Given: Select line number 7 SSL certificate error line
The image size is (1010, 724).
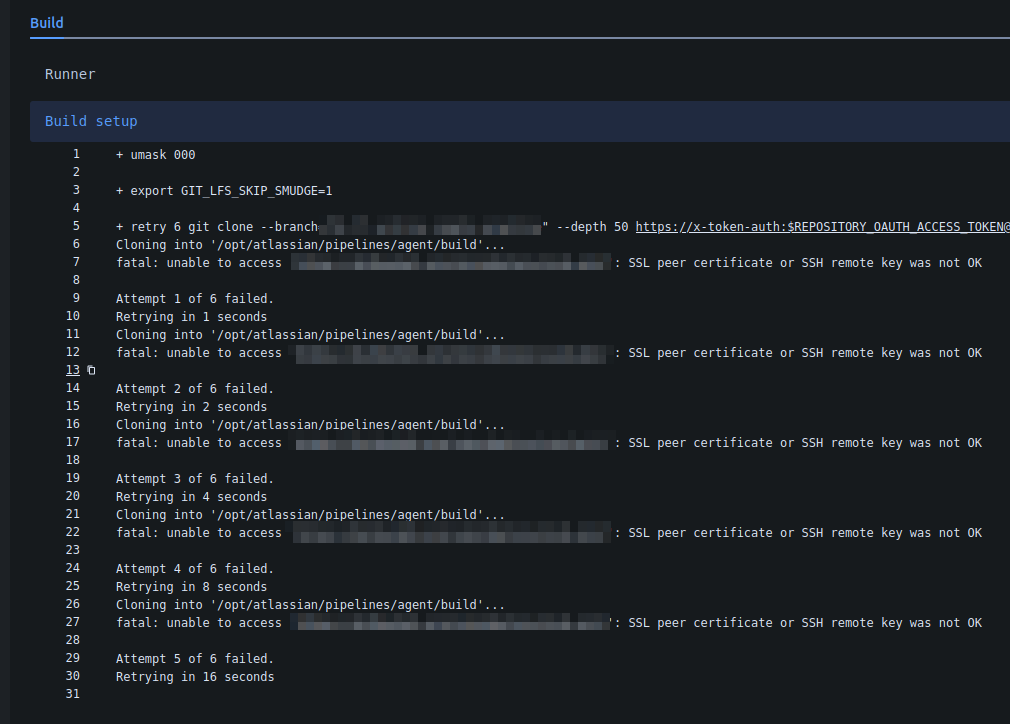Looking at the screenshot, I should tap(76, 262).
